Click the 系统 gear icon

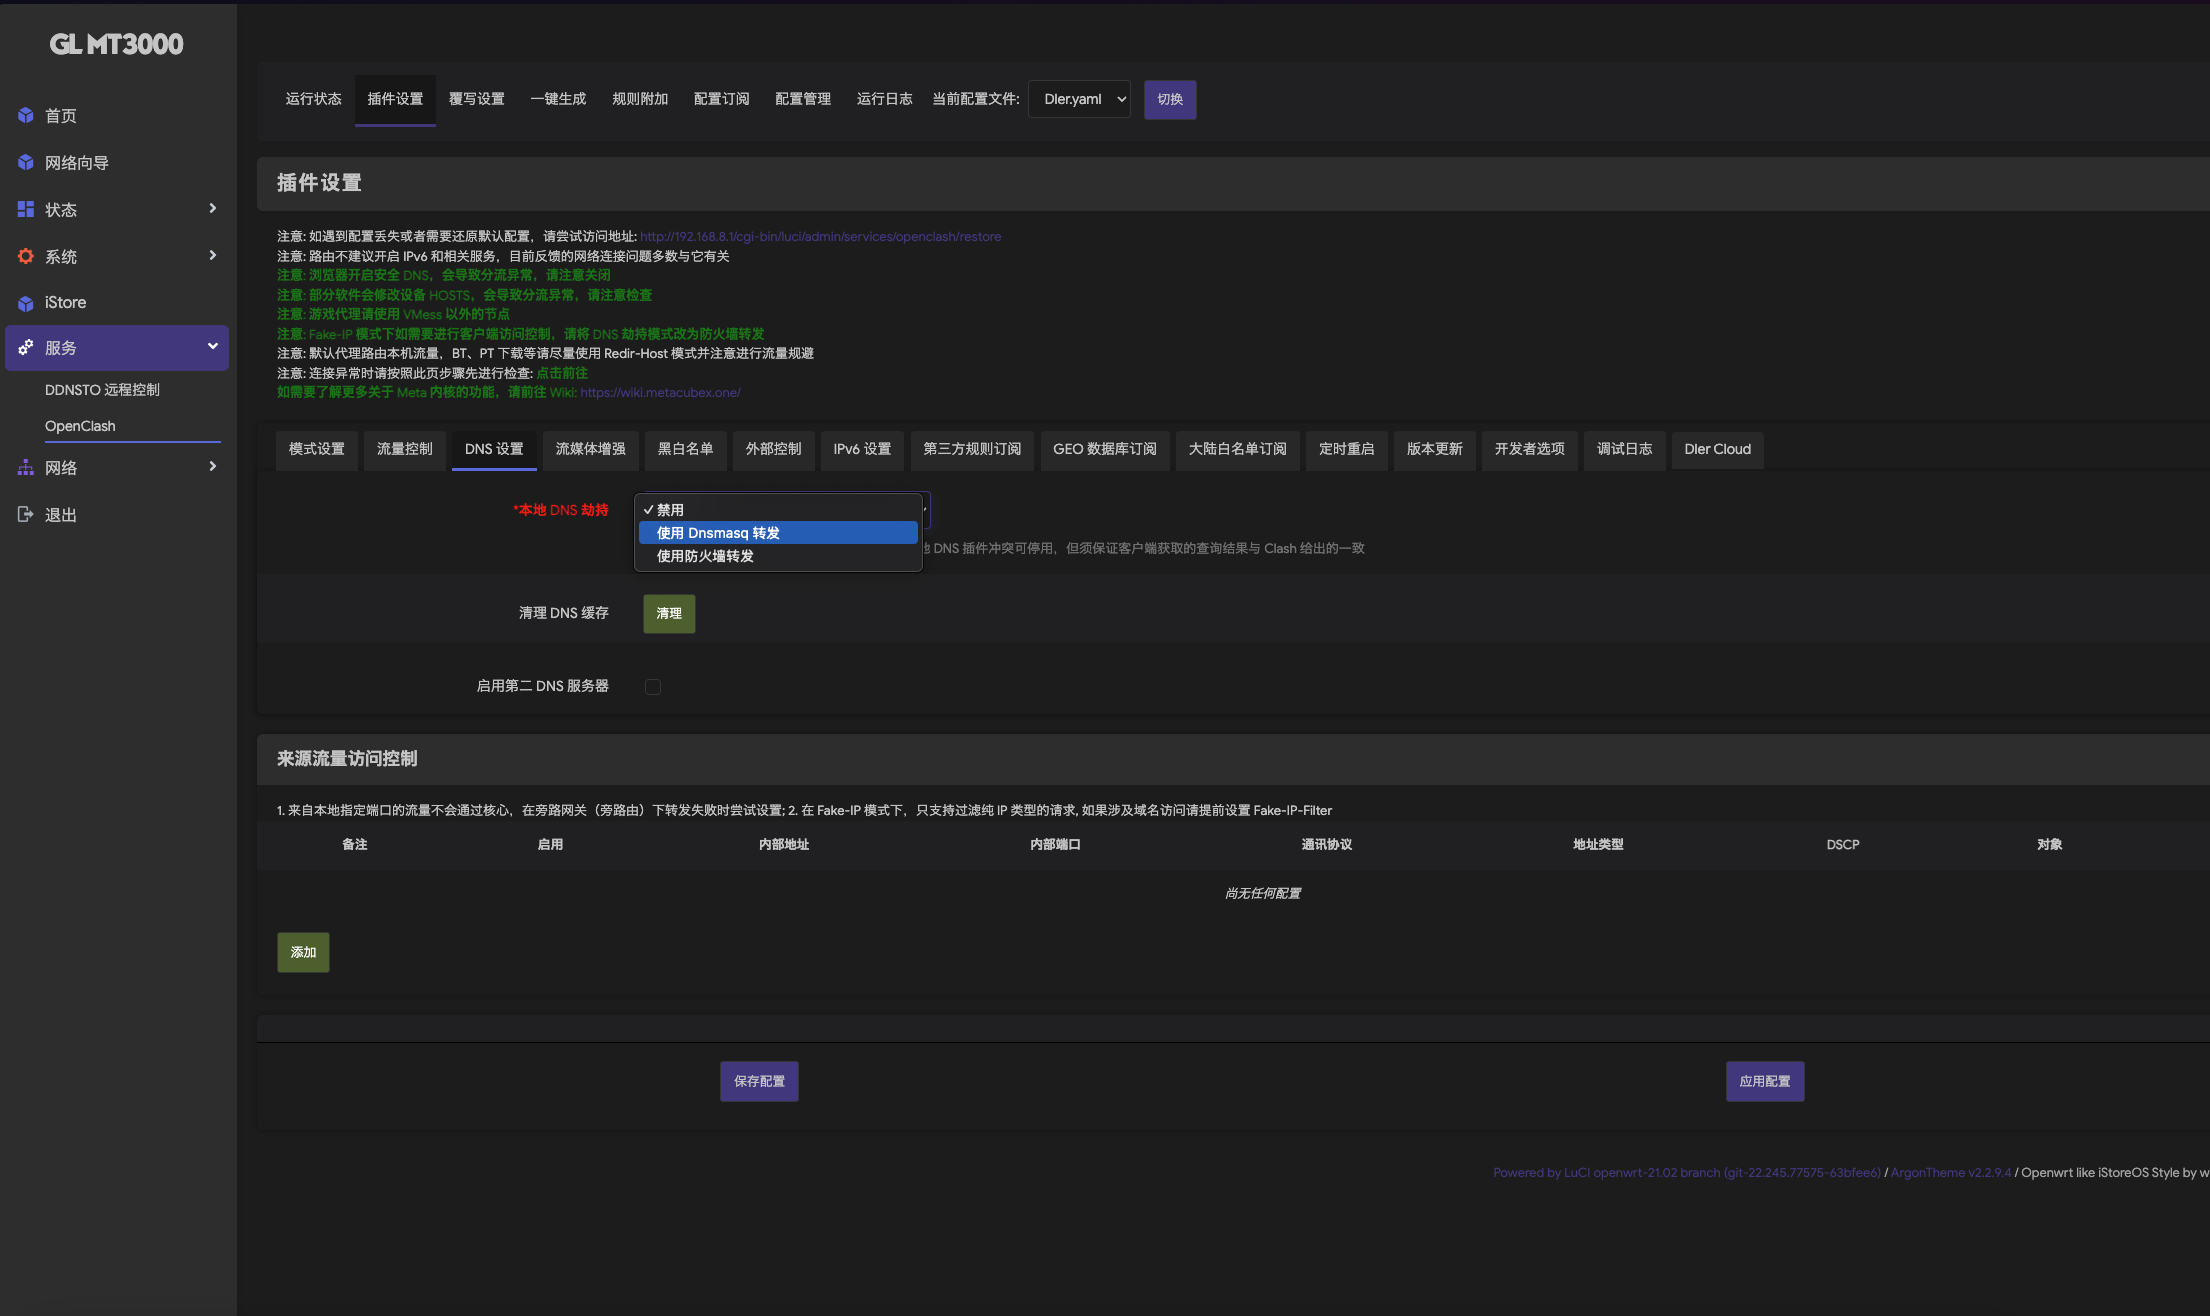pyautogui.click(x=26, y=257)
